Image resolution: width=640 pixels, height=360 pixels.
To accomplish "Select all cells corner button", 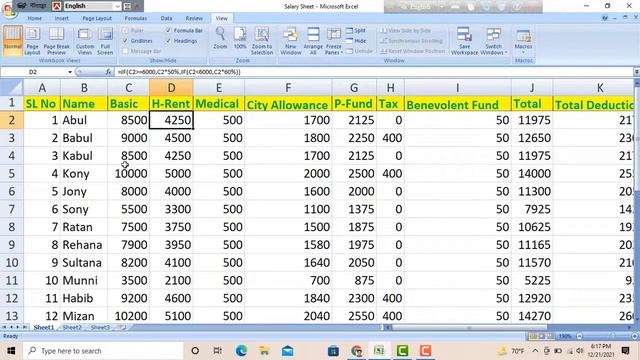I will pos(11,87).
